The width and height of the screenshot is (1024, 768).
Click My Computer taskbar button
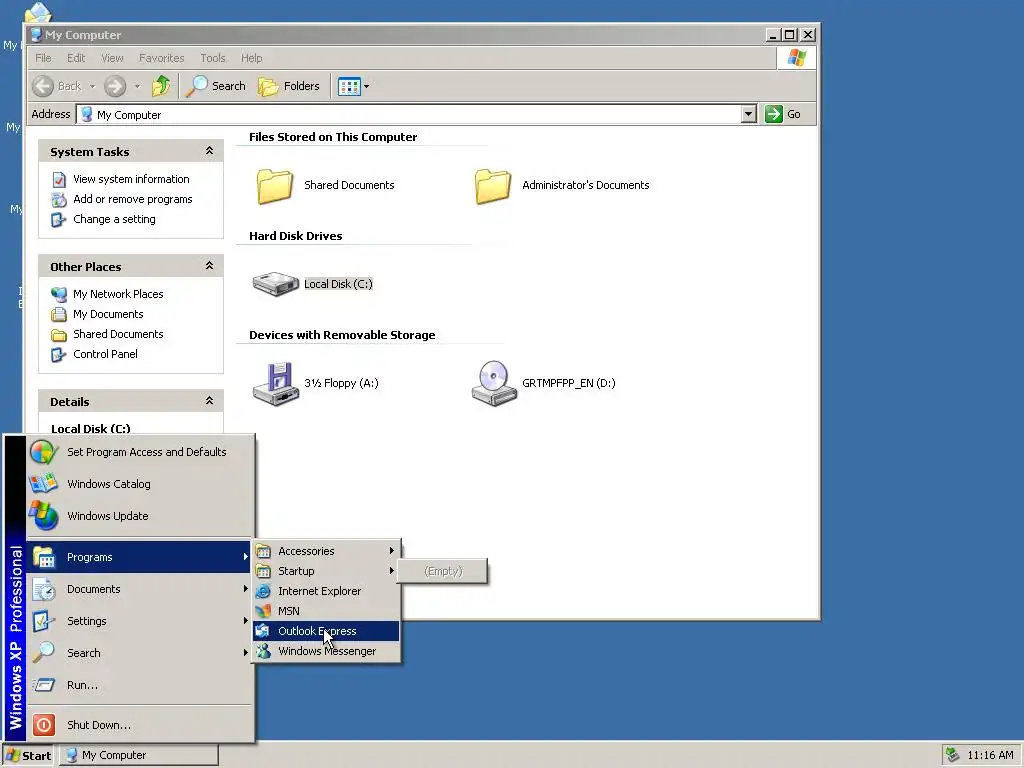point(139,756)
